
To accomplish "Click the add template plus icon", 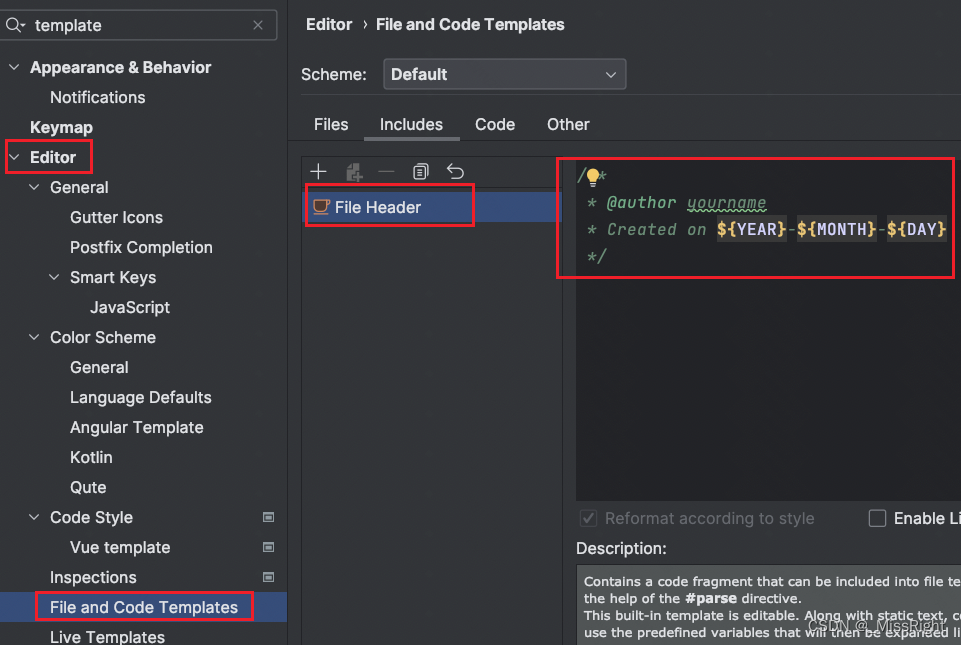I will (x=319, y=172).
